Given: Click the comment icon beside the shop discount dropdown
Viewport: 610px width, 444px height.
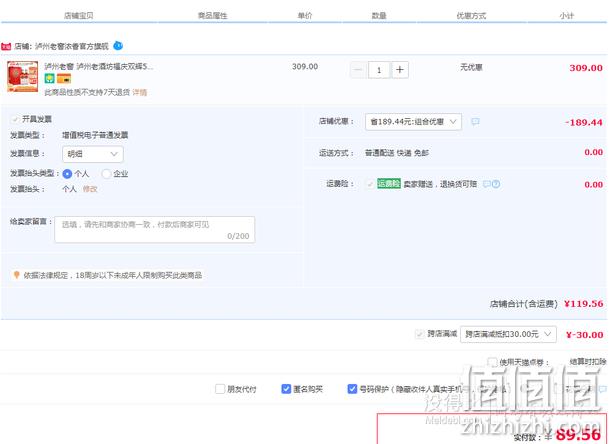Looking at the screenshot, I should 475,122.
